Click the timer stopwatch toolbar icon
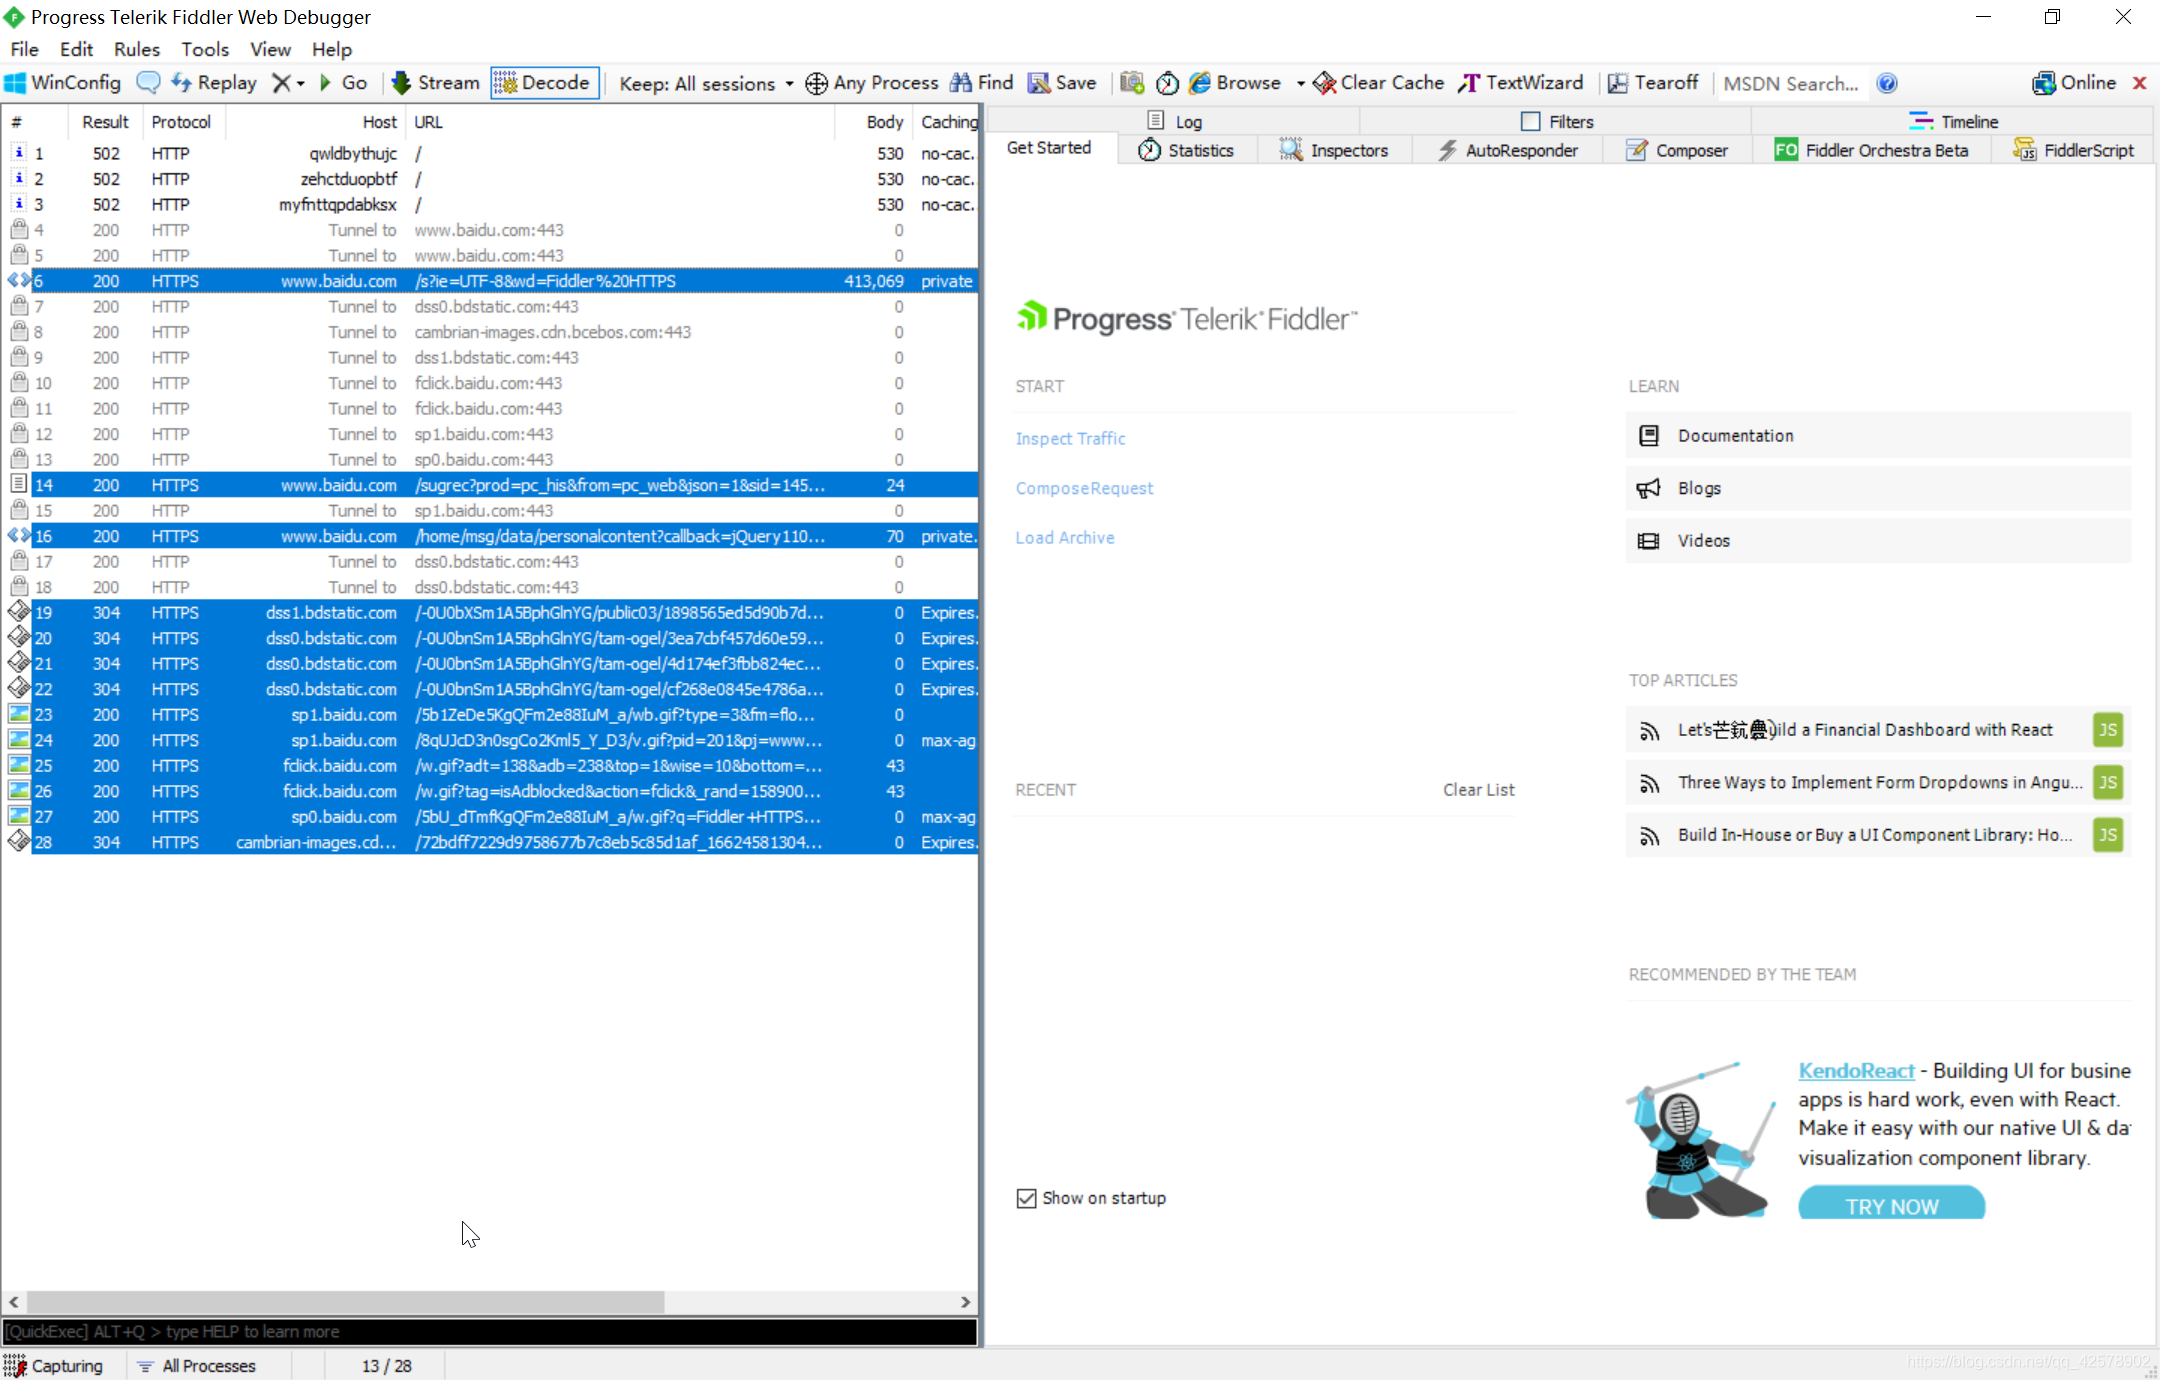 pos(1167,83)
